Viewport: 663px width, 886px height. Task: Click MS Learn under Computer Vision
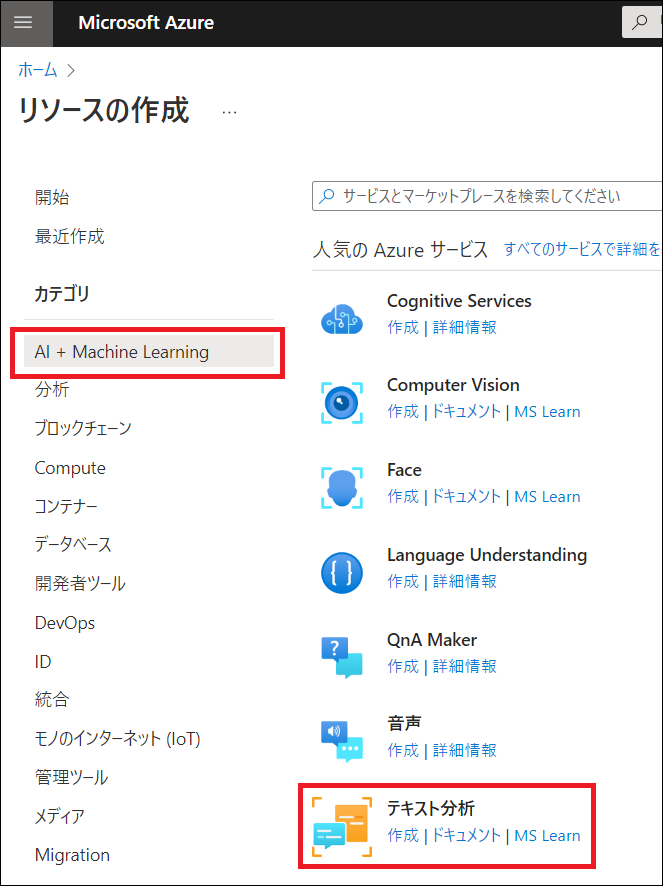pyautogui.click(x=547, y=411)
